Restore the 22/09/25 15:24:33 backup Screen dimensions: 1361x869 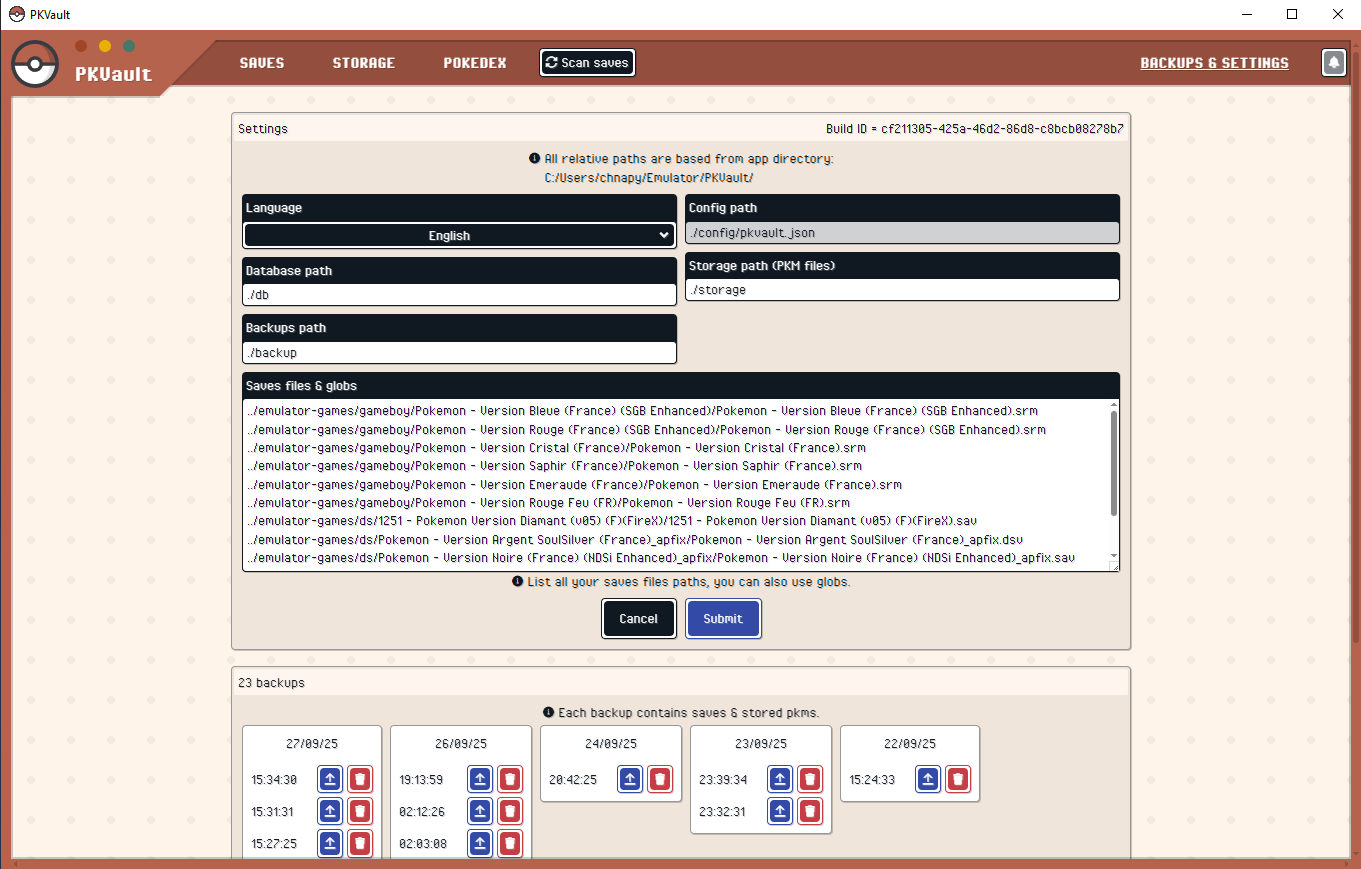pyautogui.click(x=928, y=780)
